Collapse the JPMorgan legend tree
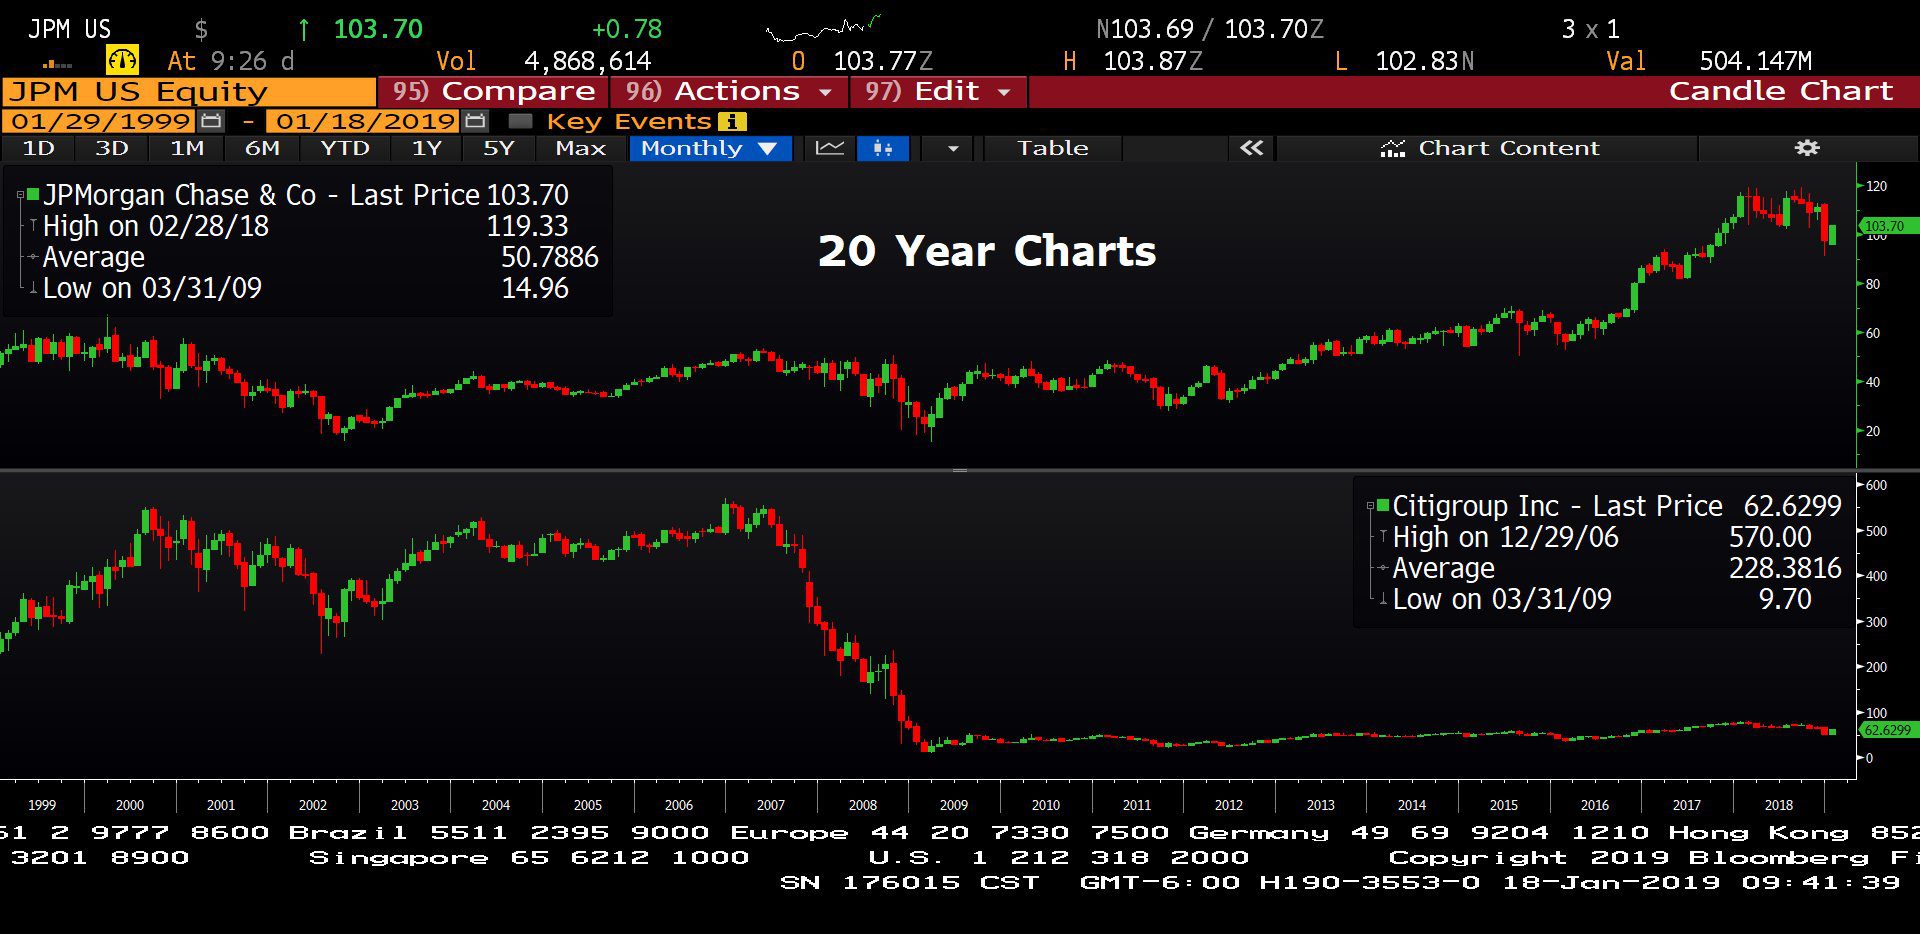The width and height of the screenshot is (1920, 934). [x=20, y=195]
